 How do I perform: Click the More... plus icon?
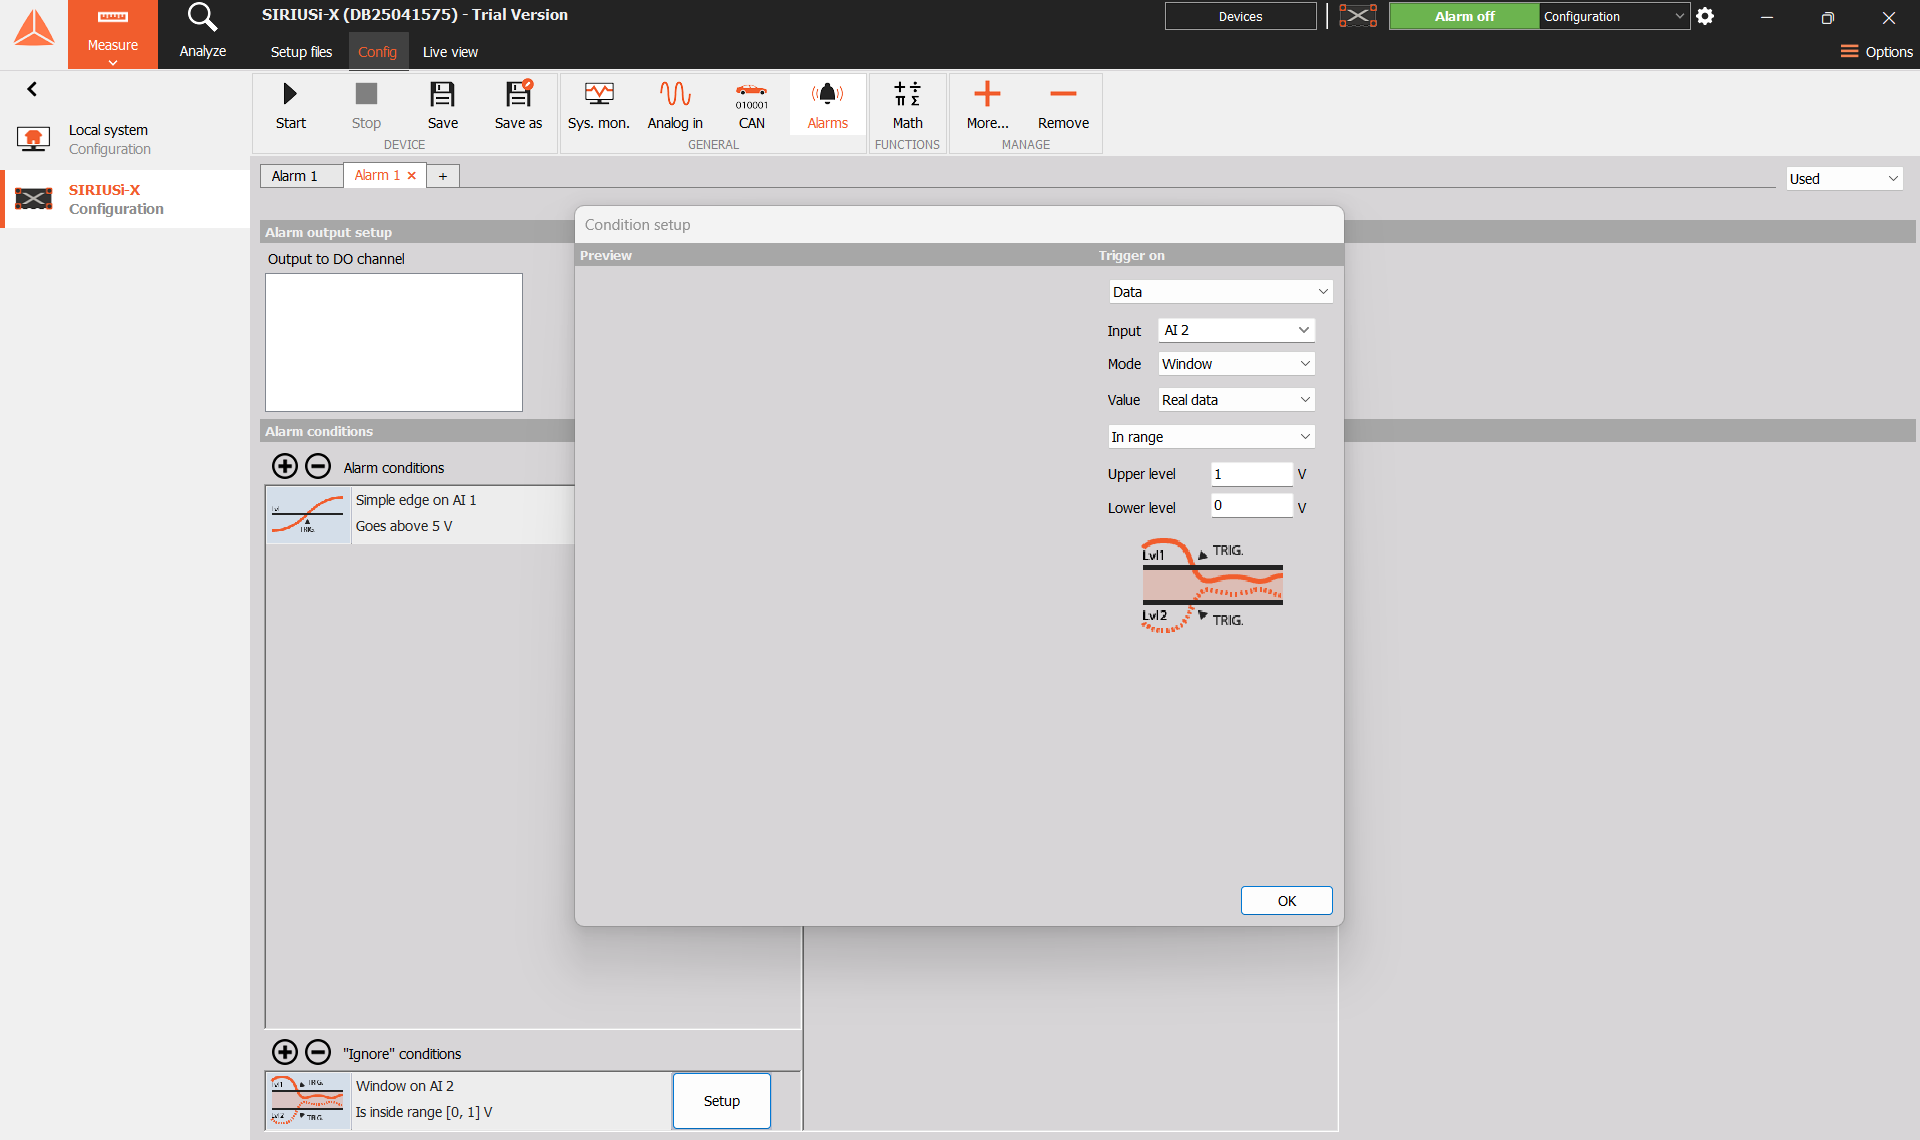[987, 94]
